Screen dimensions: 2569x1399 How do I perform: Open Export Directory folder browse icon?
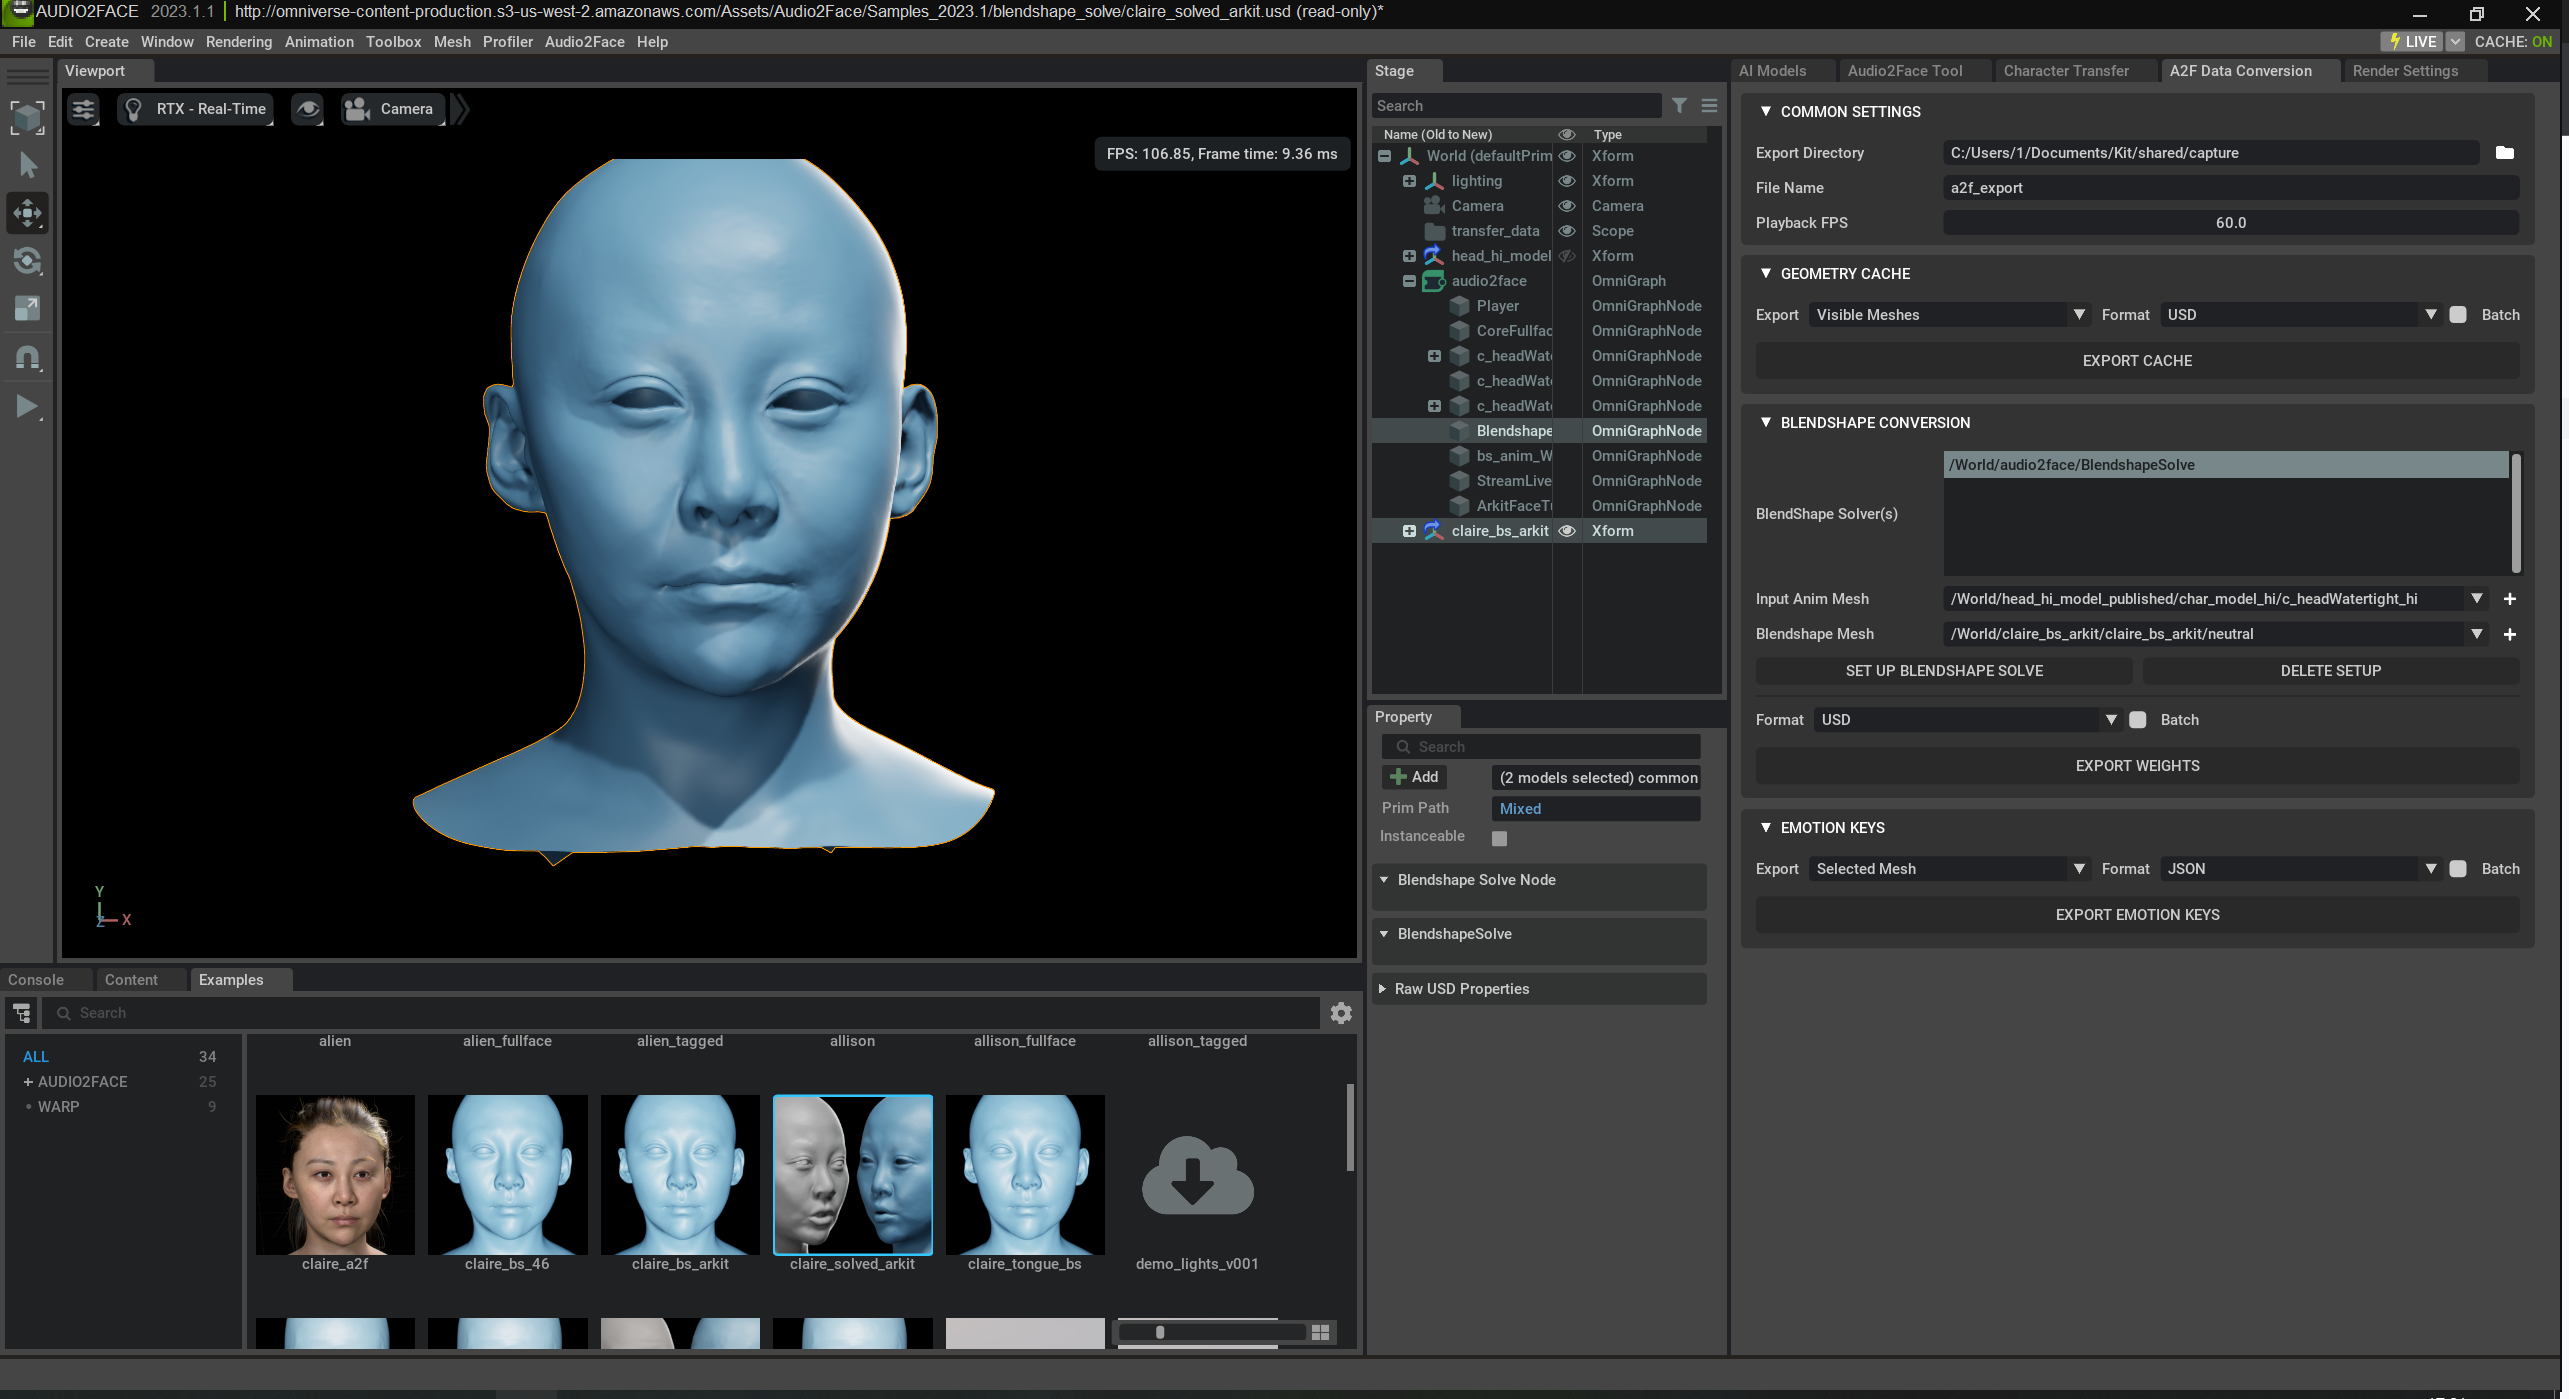(x=2504, y=153)
